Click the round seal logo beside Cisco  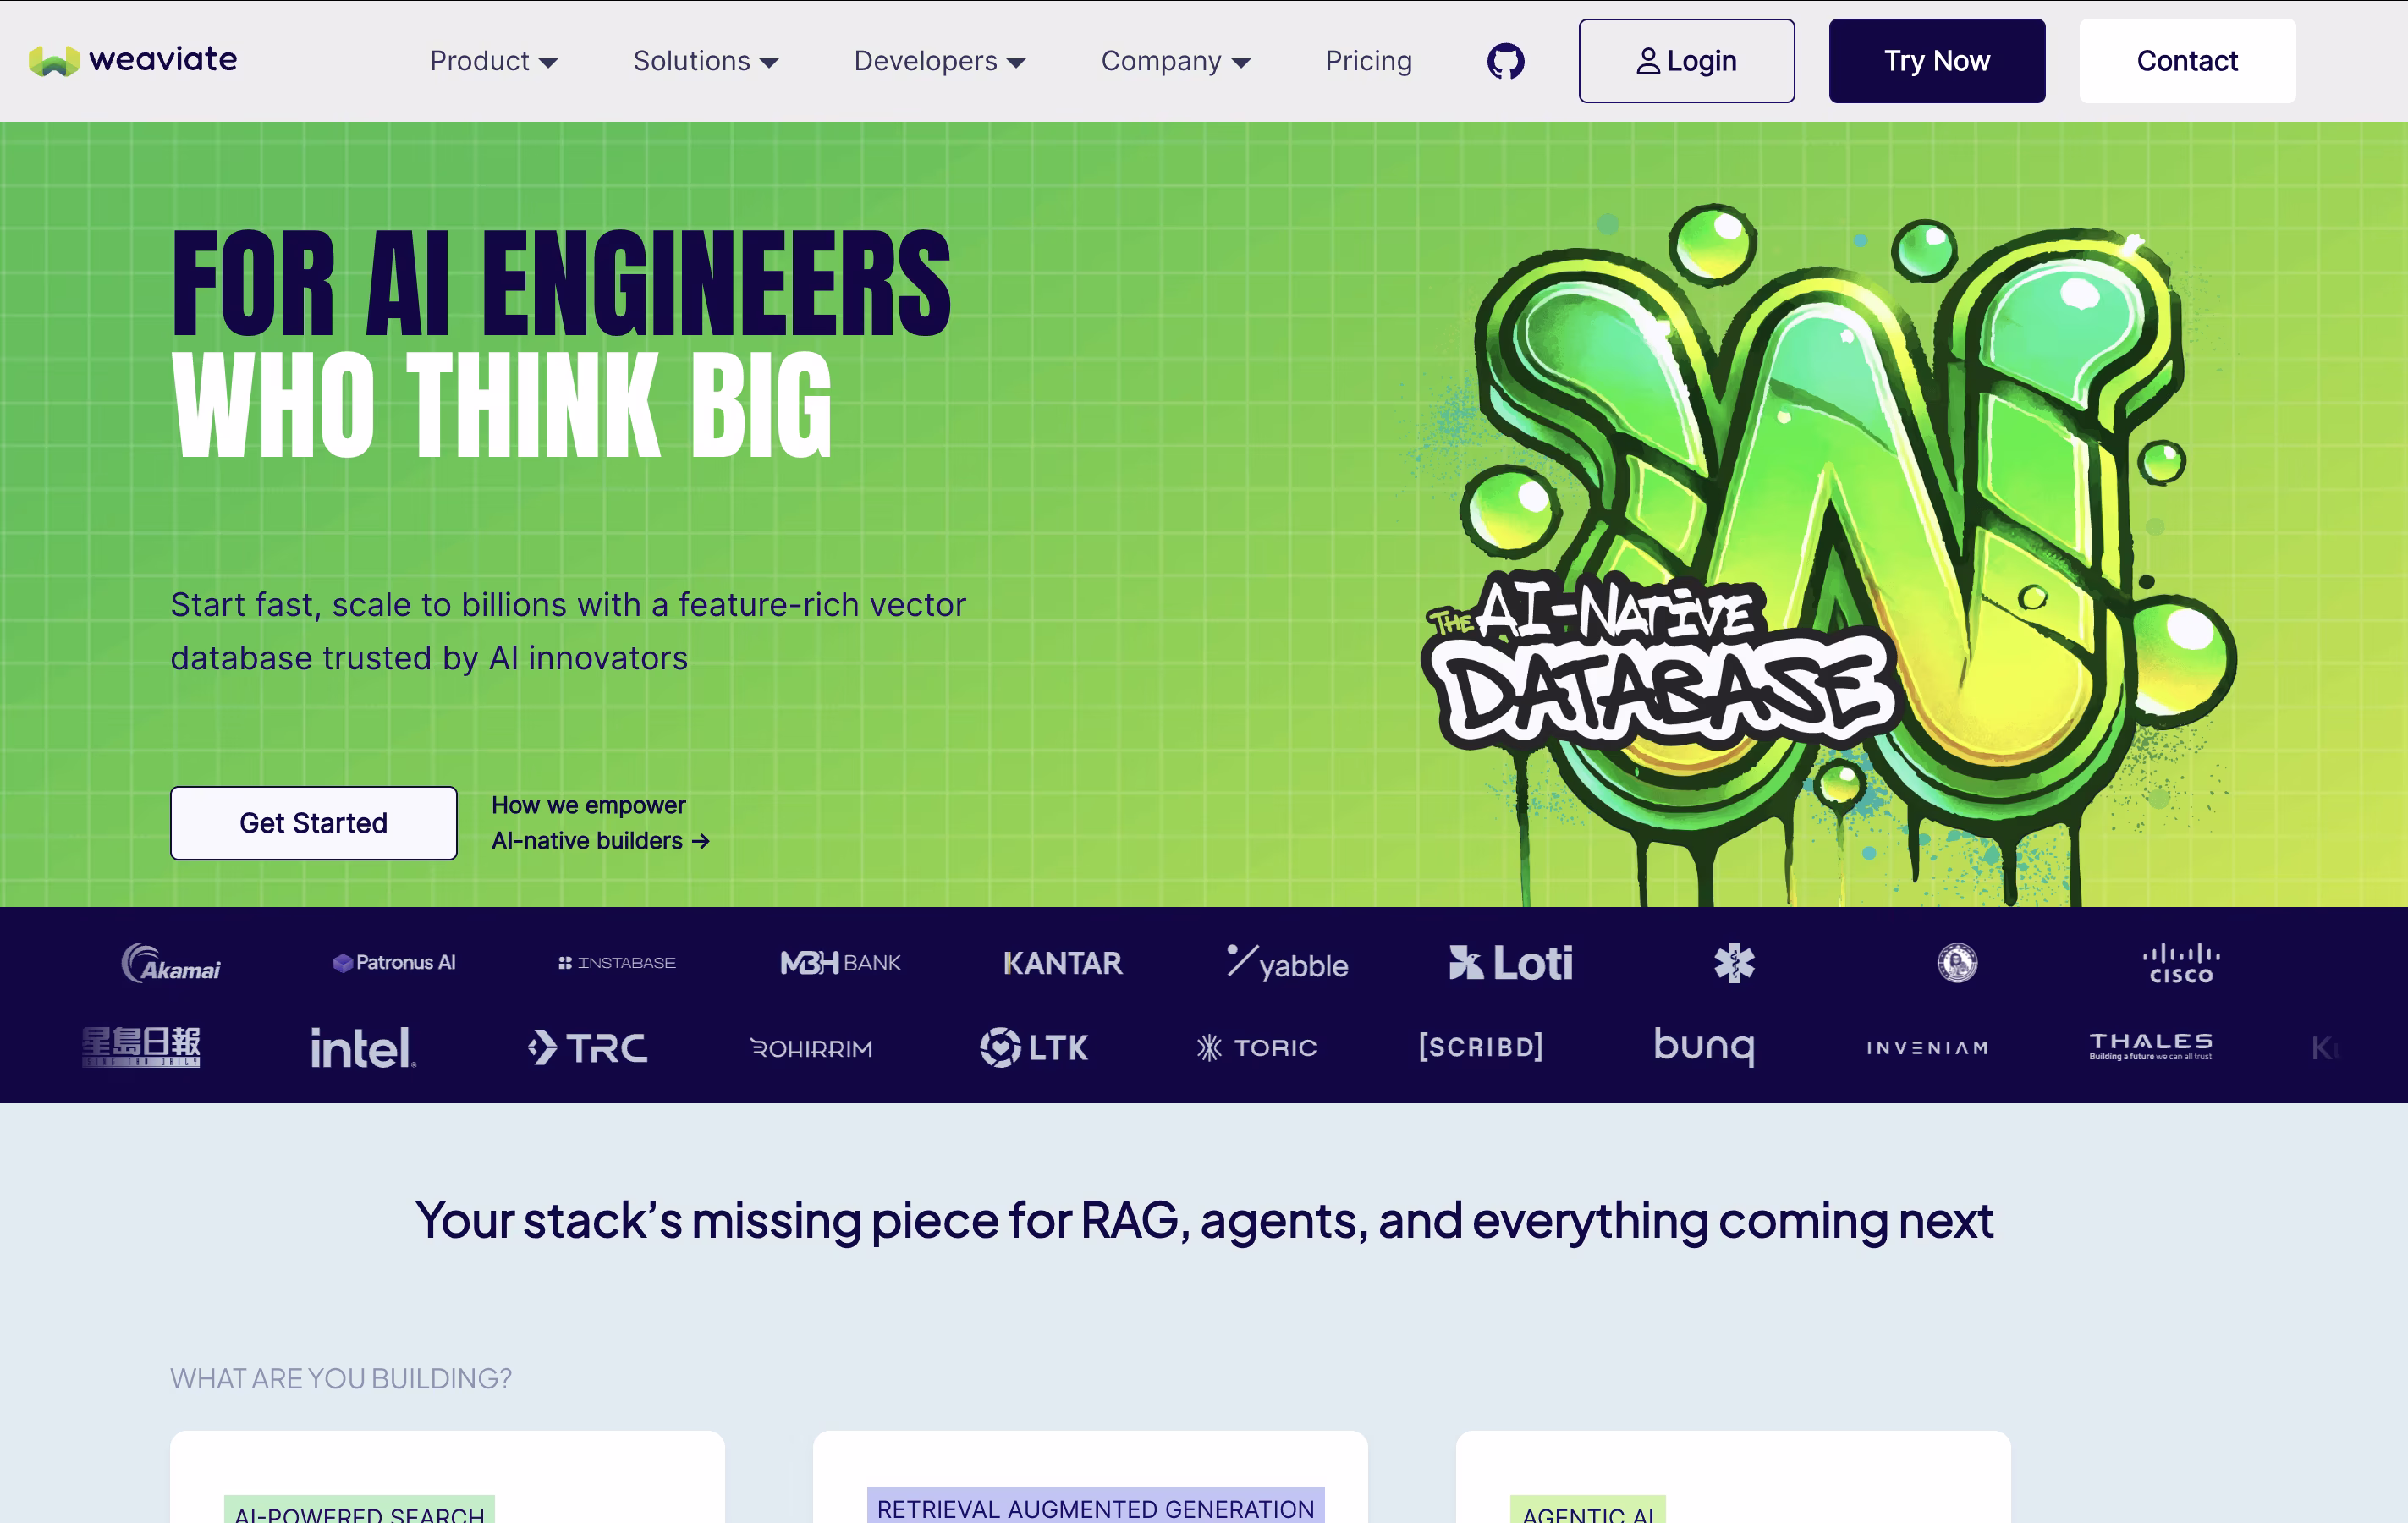tap(1957, 963)
